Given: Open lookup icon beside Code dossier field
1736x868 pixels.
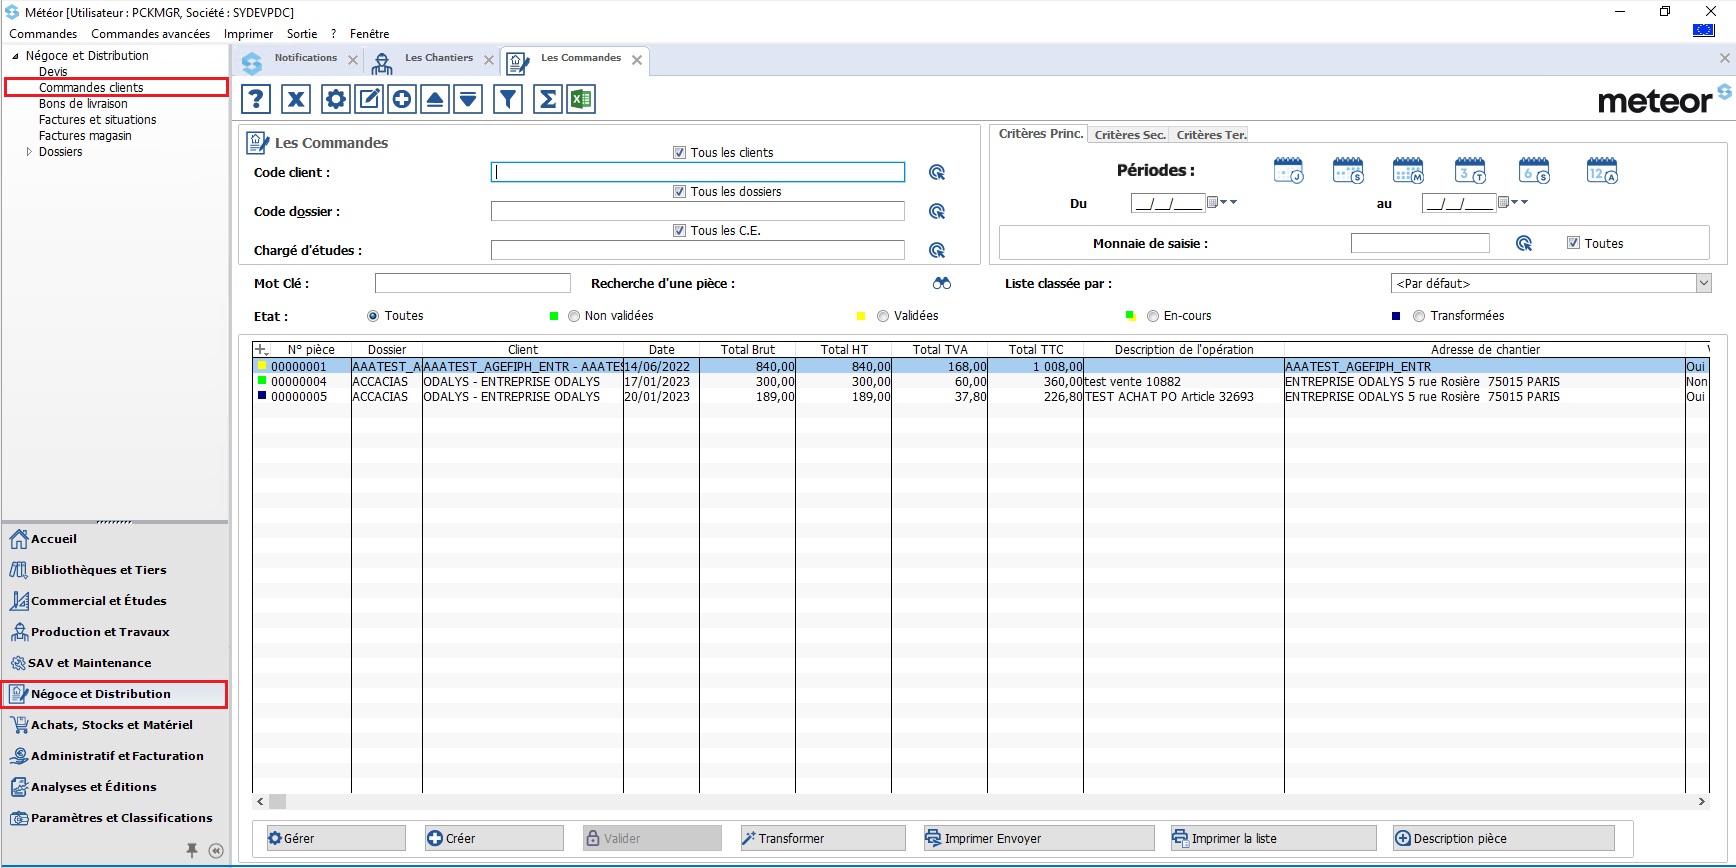Looking at the screenshot, I should [x=937, y=211].
